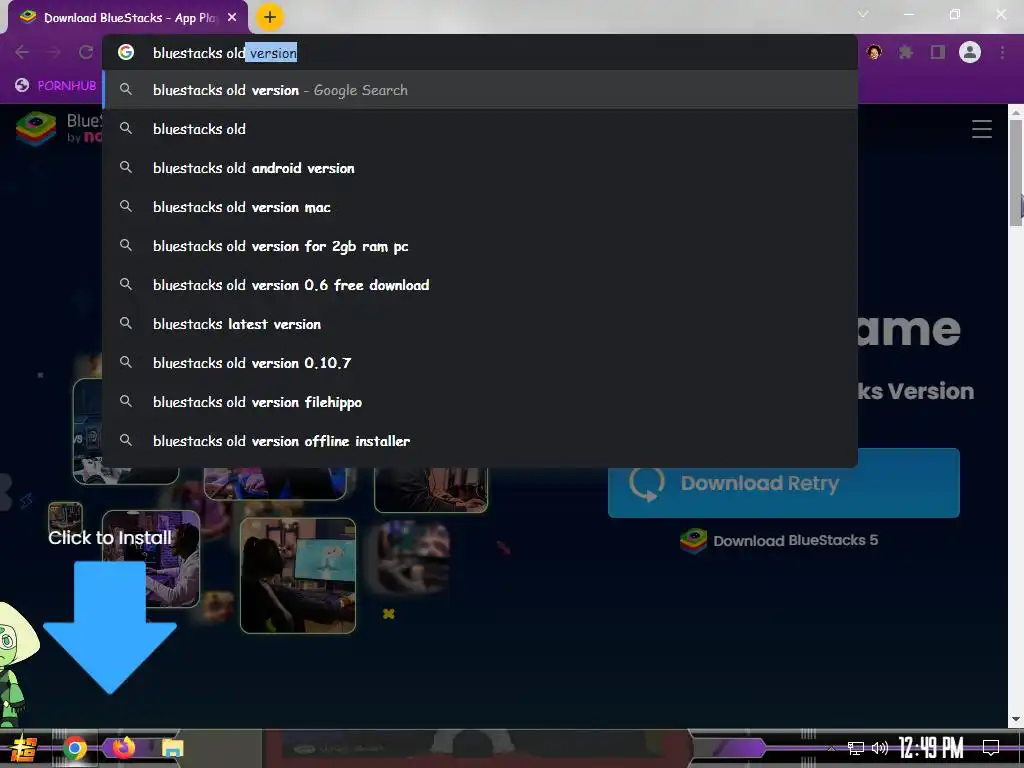Select 'bluestacks old version 0.10.7' suggestion
Screen dimensions: 1024x768
(x=480, y=362)
